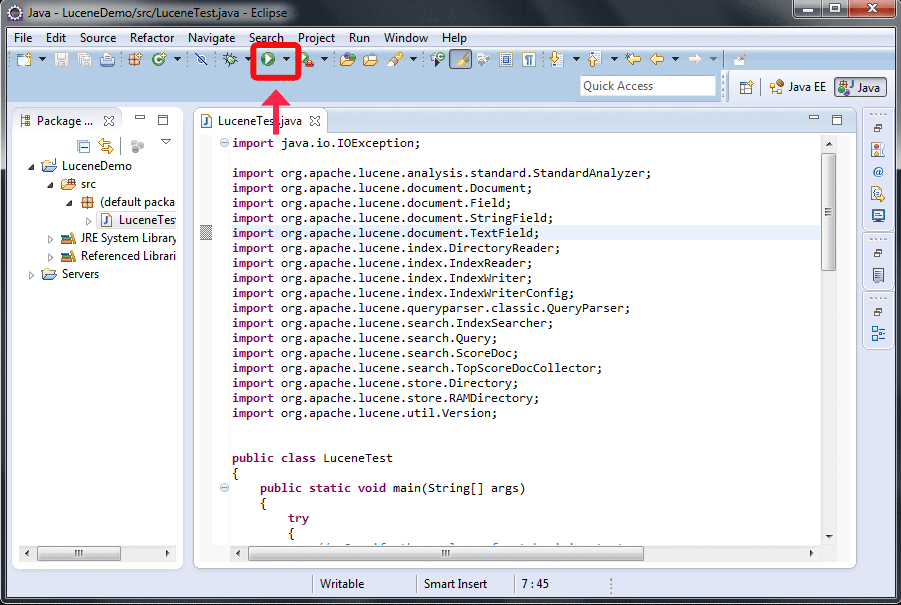Select the LuceneTest.java editor tab

258,119
